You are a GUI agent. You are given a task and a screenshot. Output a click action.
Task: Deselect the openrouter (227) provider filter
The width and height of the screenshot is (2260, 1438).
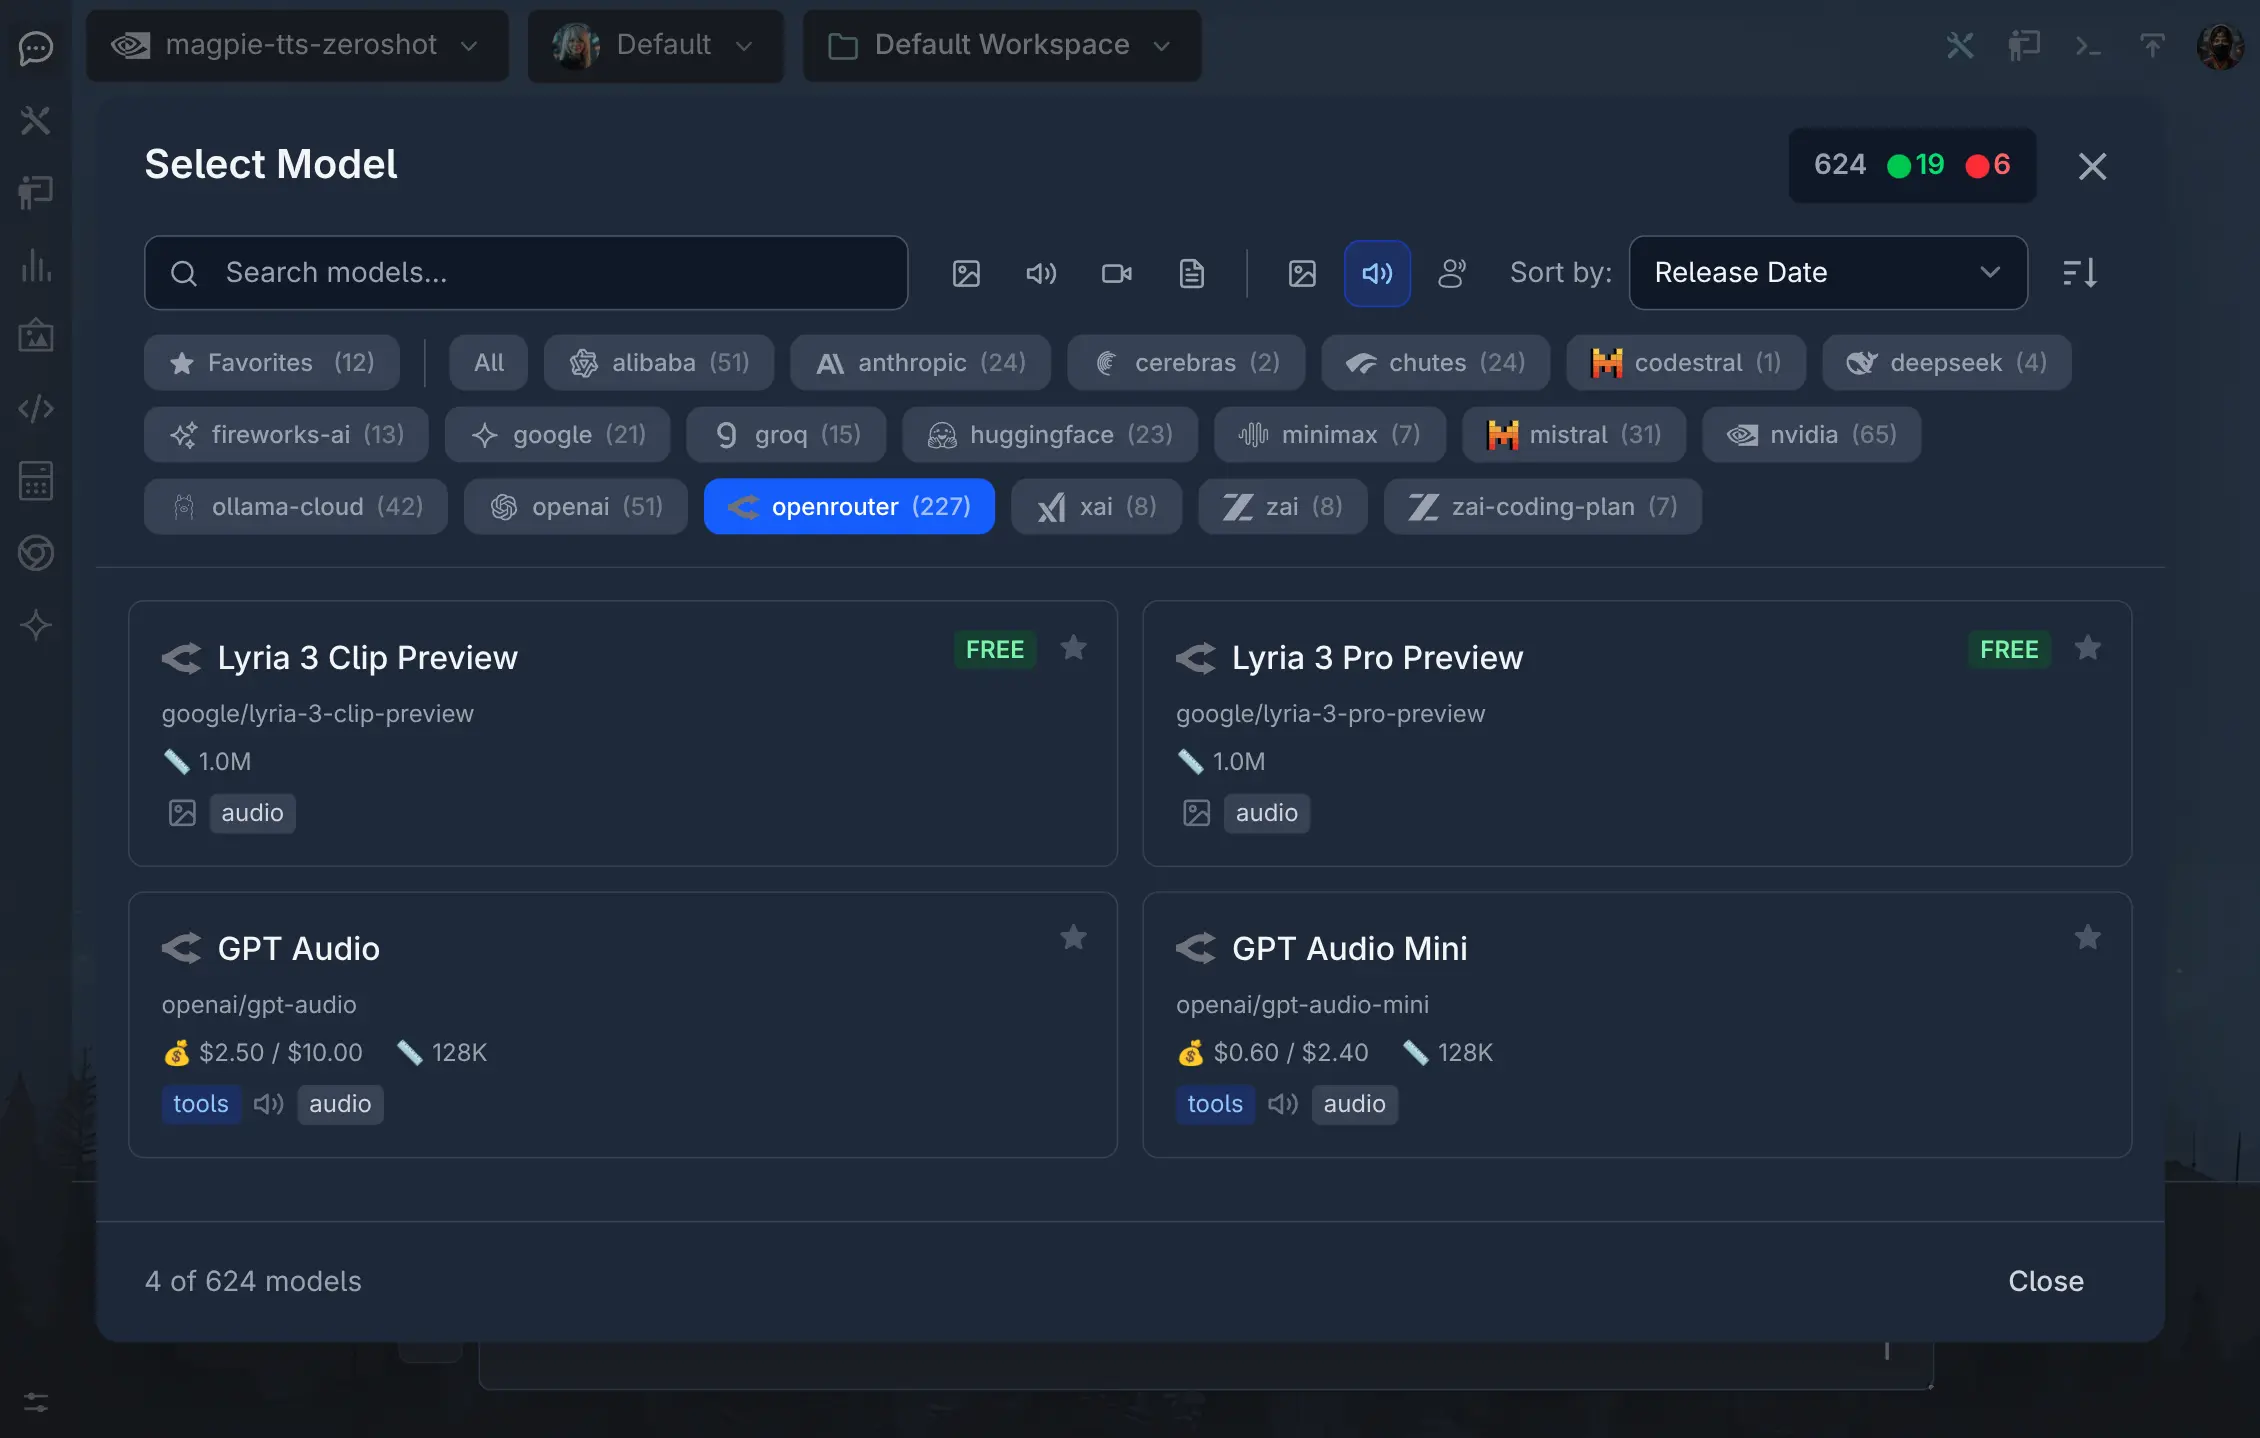pyautogui.click(x=849, y=506)
